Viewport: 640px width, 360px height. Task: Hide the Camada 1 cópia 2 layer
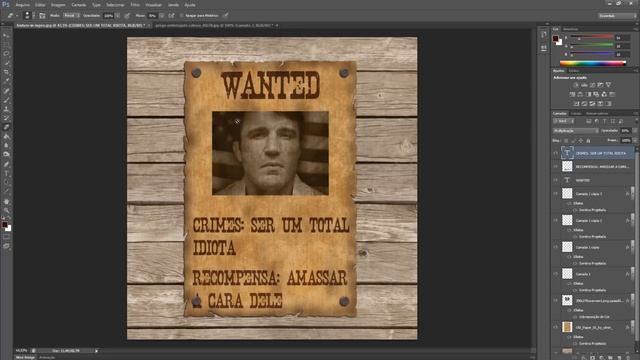556,220
